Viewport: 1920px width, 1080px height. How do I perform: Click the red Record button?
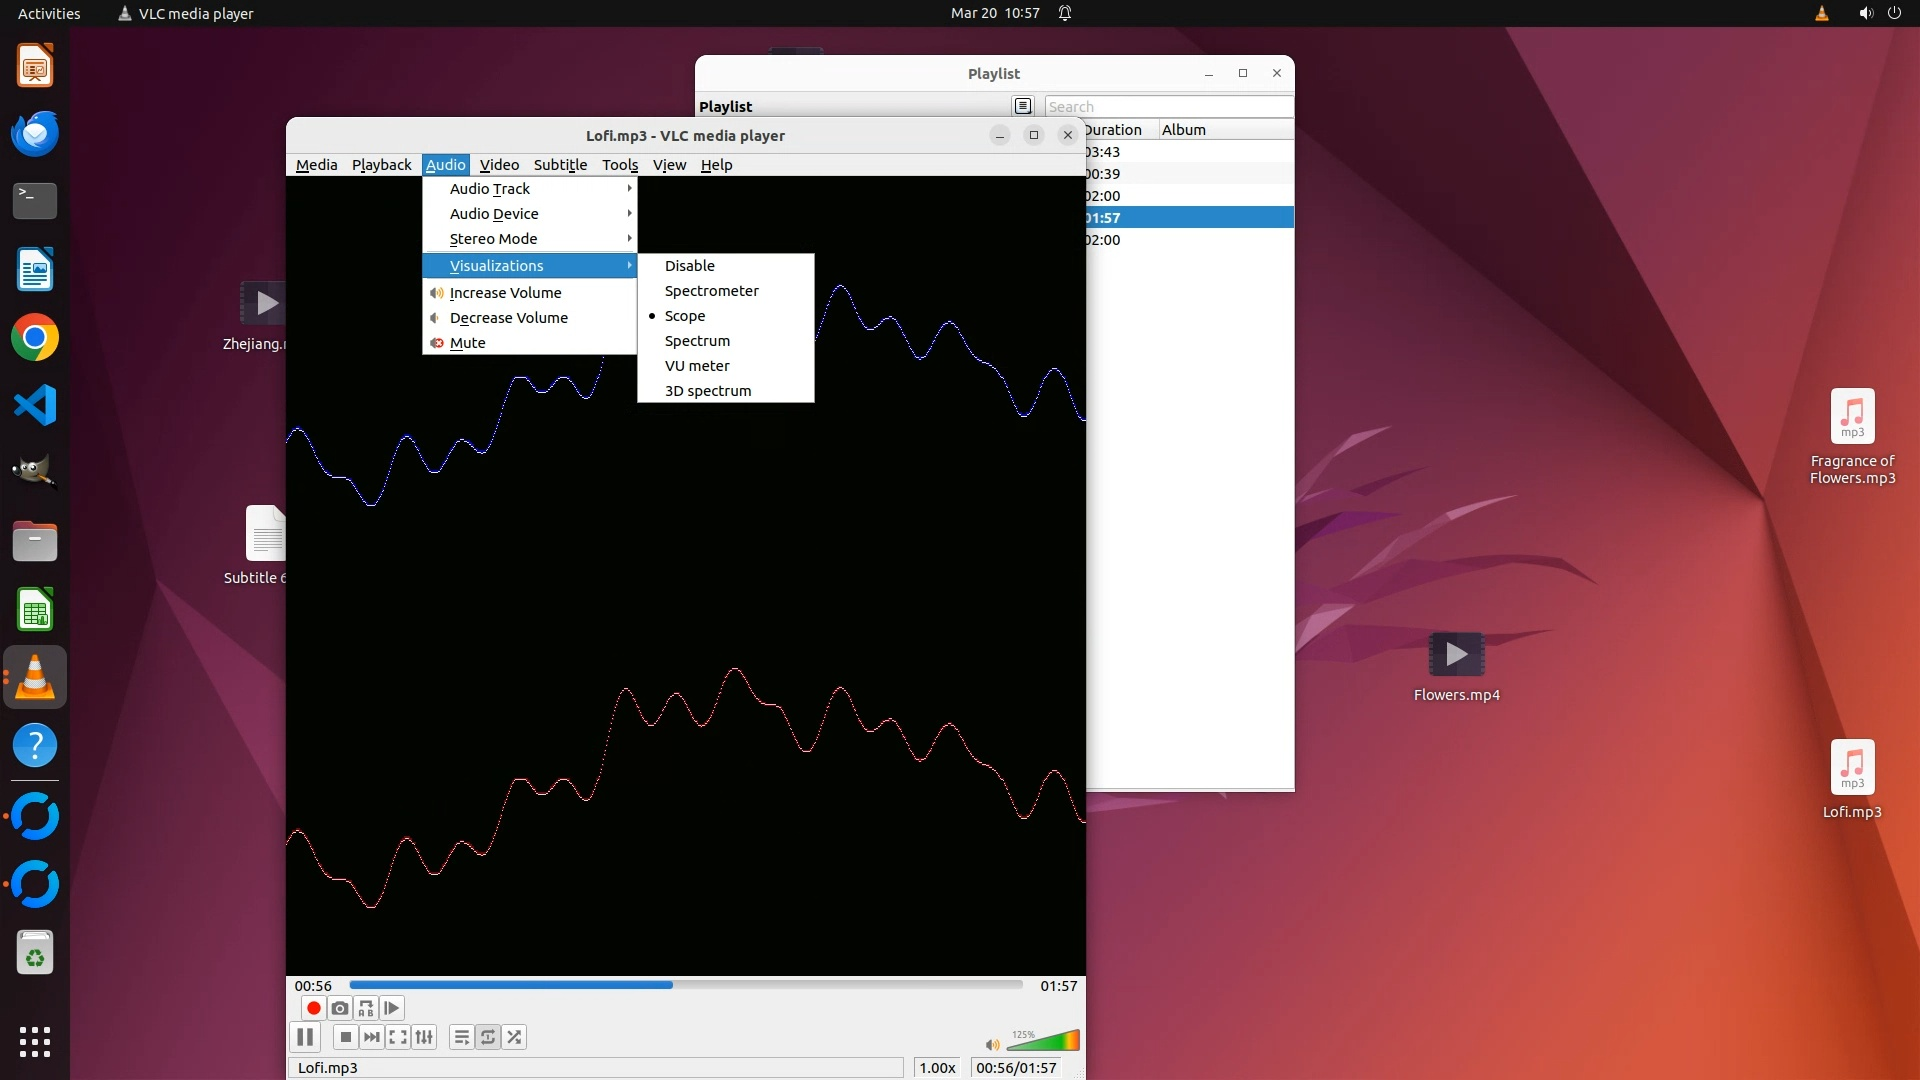coord(313,1008)
